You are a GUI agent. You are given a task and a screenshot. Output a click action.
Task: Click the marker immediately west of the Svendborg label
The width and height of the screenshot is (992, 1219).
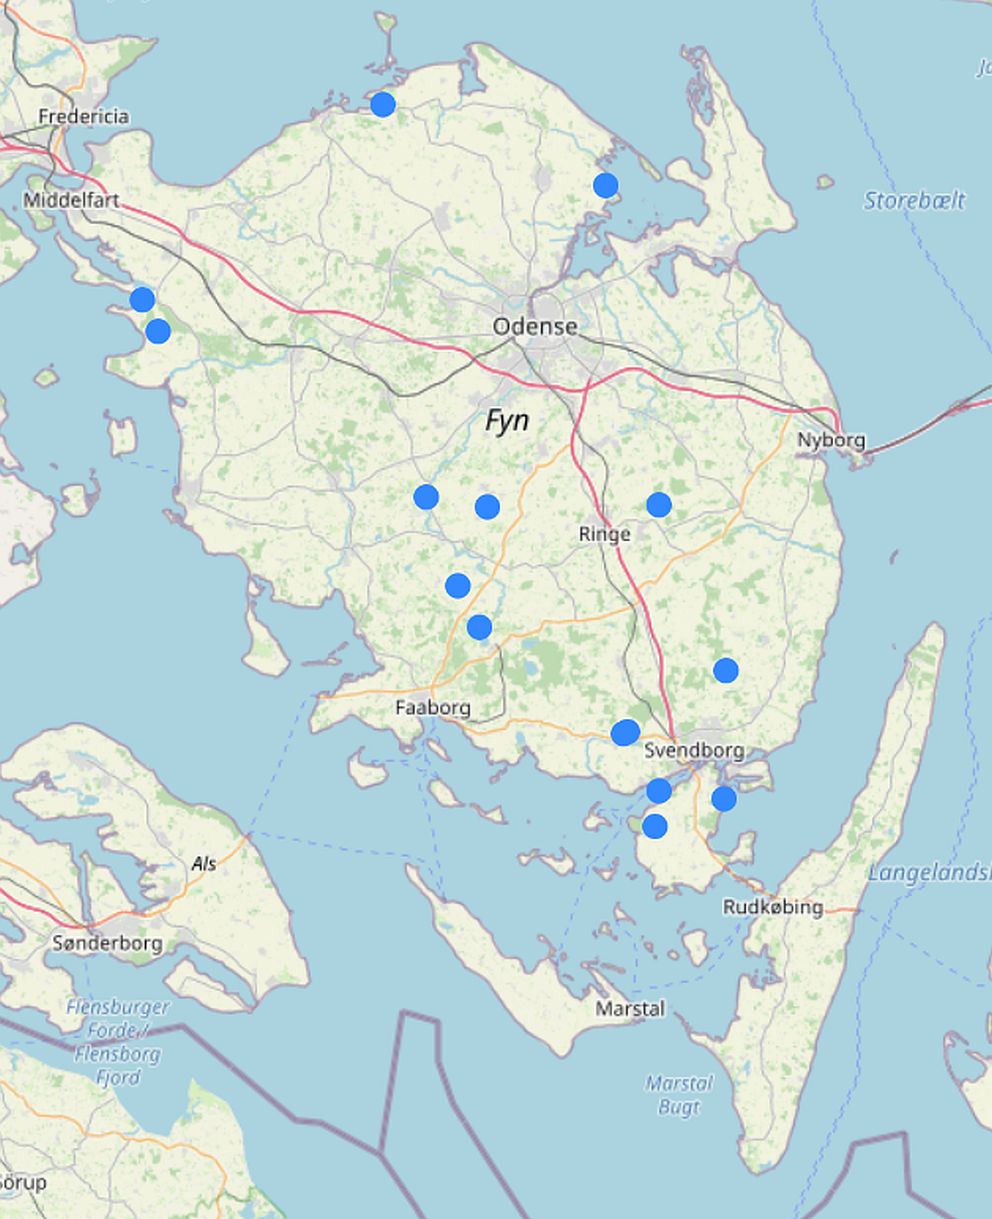pyautogui.click(x=625, y=732)
